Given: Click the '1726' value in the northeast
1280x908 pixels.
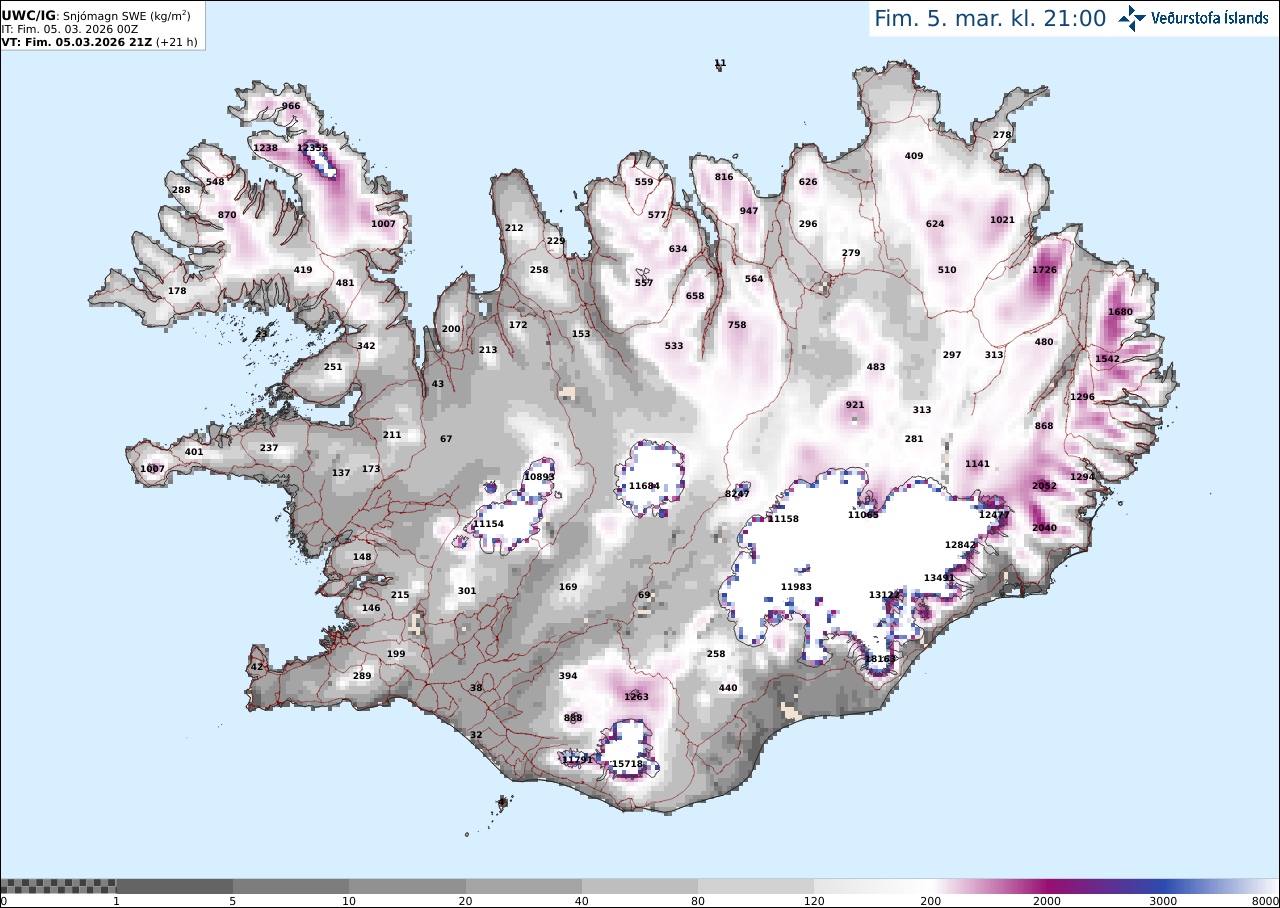Looking at the screenshot, I should [1044, 270].
